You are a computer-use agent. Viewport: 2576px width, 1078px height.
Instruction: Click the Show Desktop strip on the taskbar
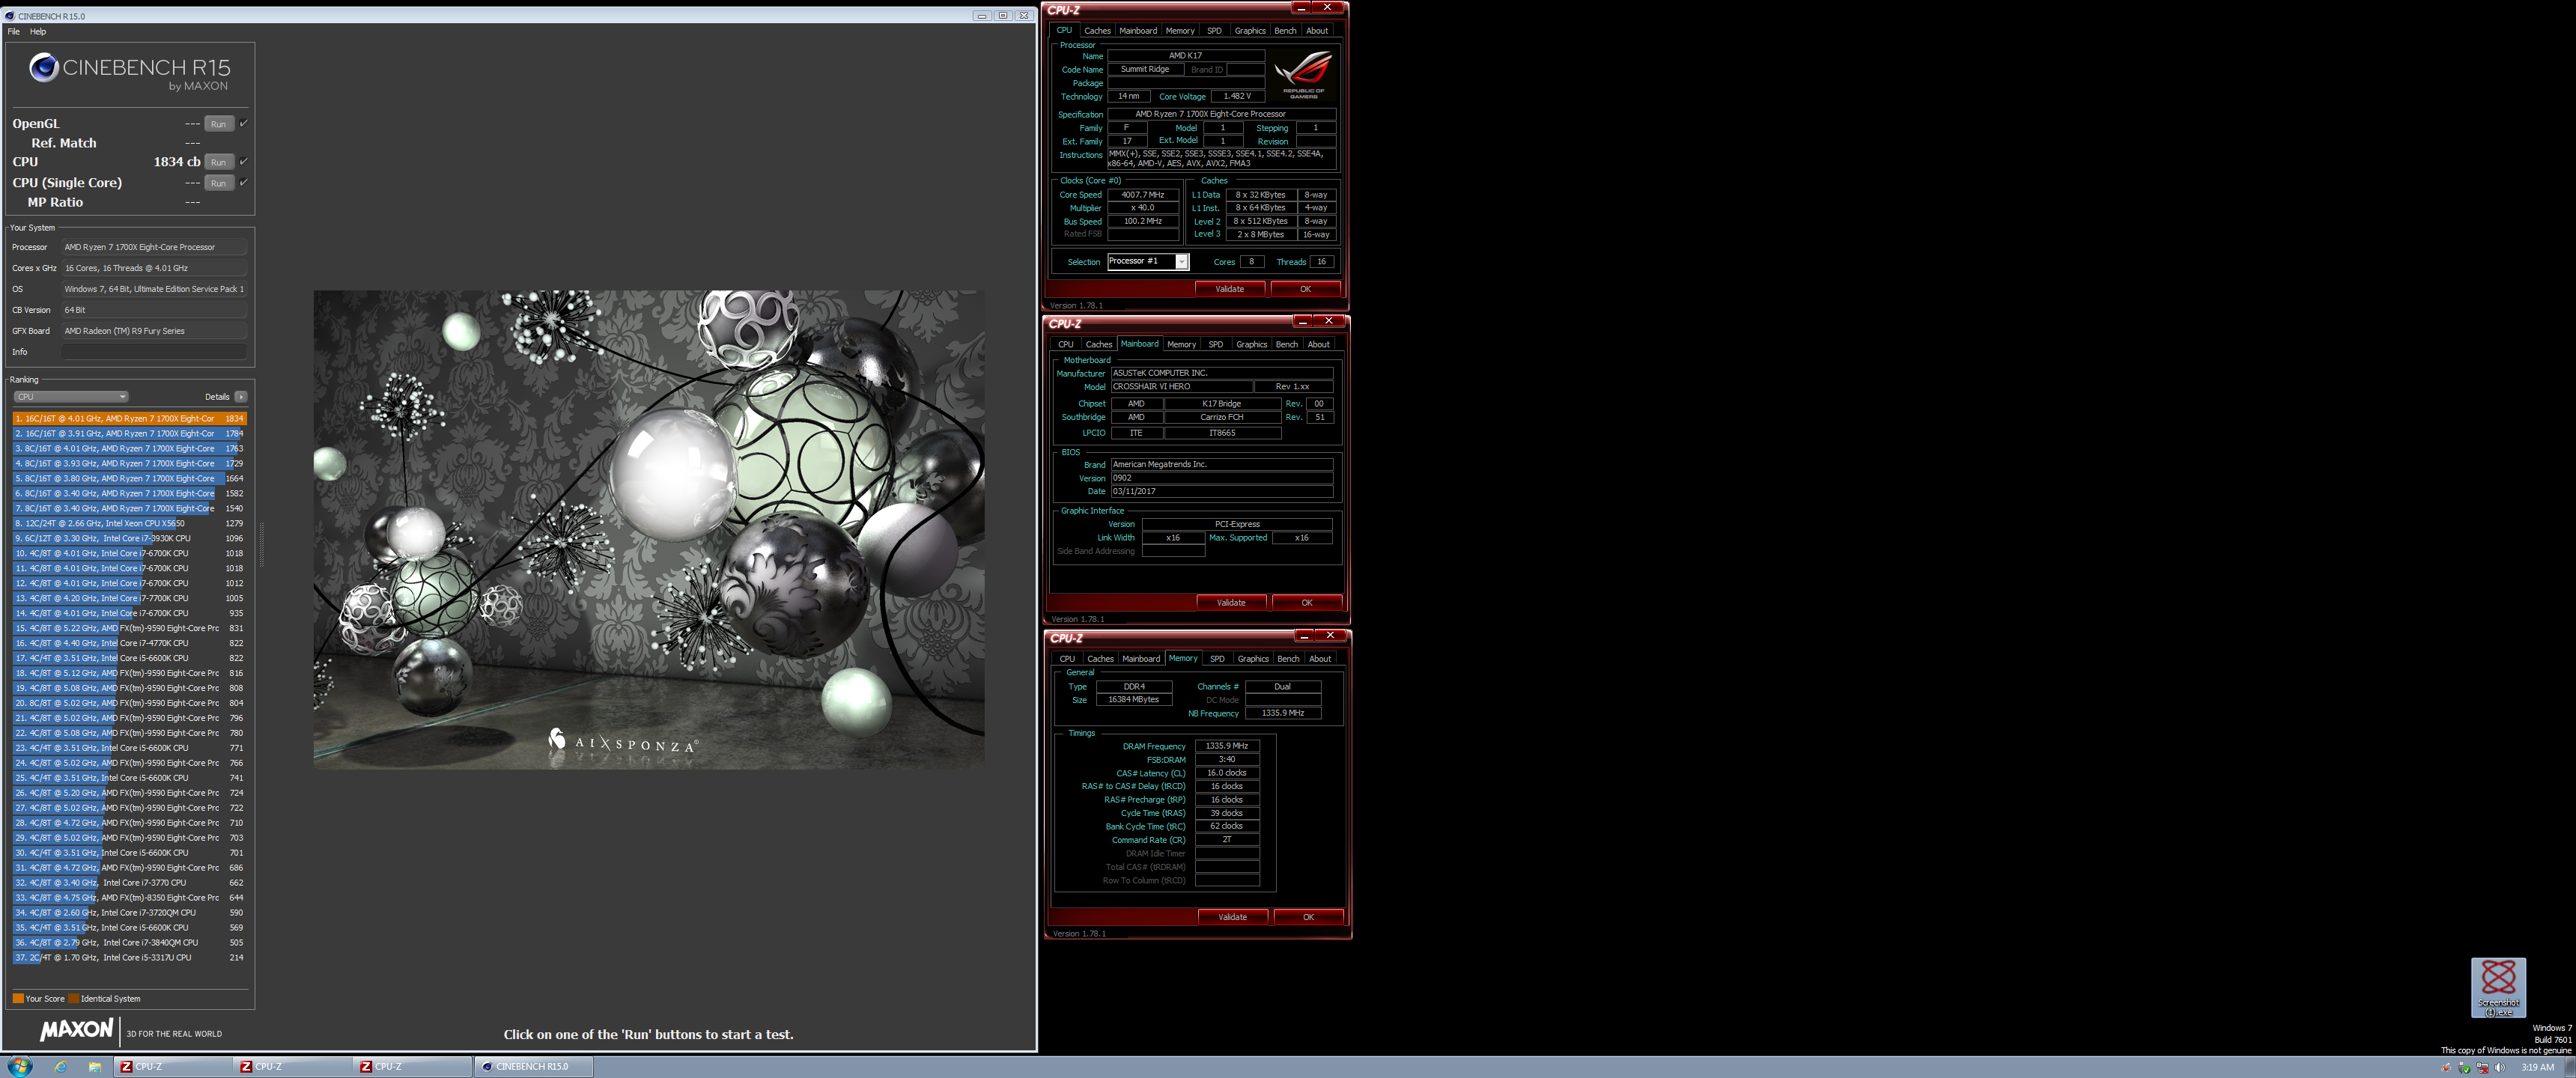pos(2570,1067)
